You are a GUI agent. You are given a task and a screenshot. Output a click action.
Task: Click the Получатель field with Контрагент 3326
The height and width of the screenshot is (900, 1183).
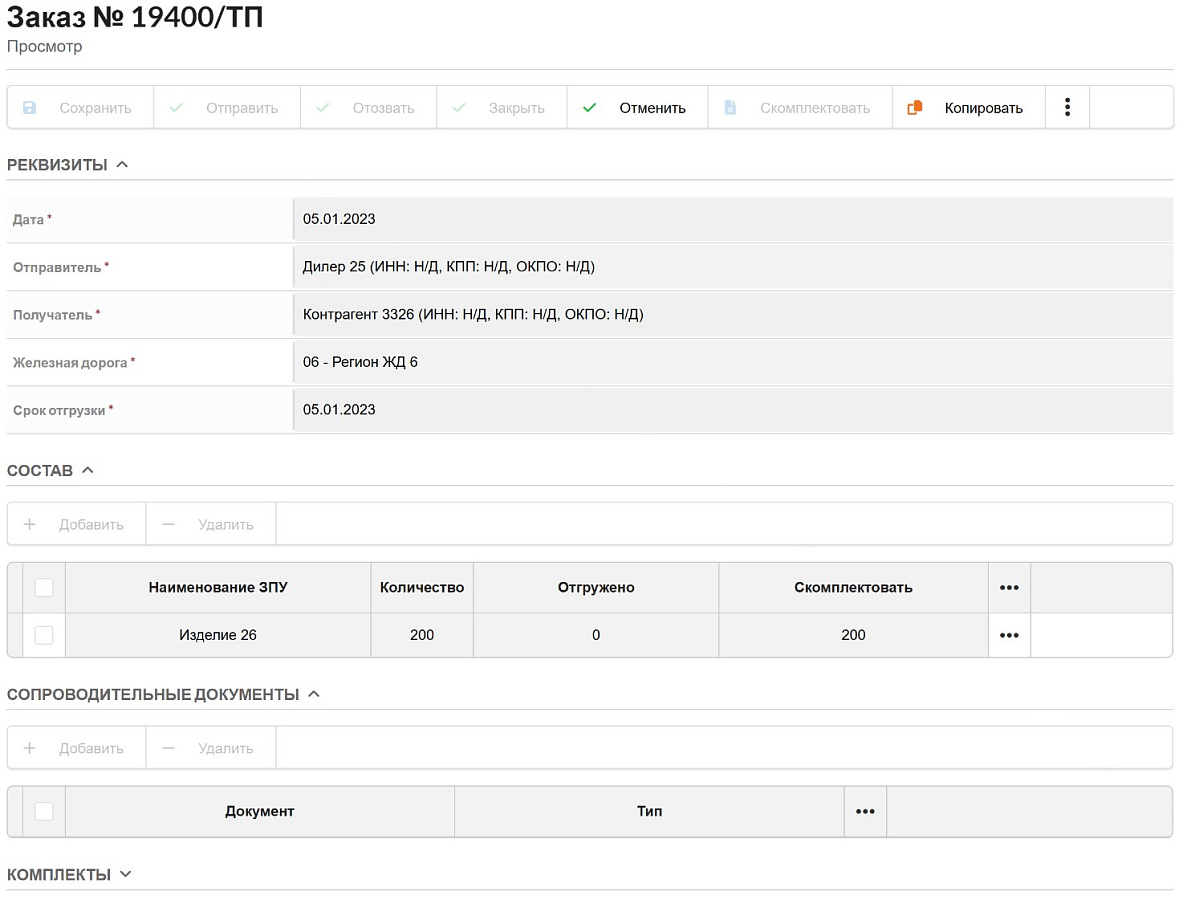click(733, 315)
